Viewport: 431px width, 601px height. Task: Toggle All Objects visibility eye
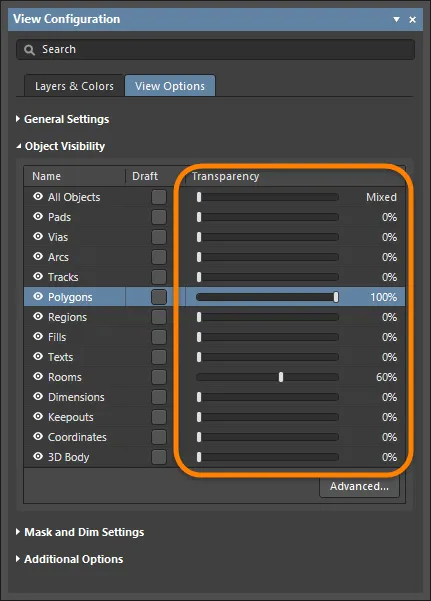(38, 197)
